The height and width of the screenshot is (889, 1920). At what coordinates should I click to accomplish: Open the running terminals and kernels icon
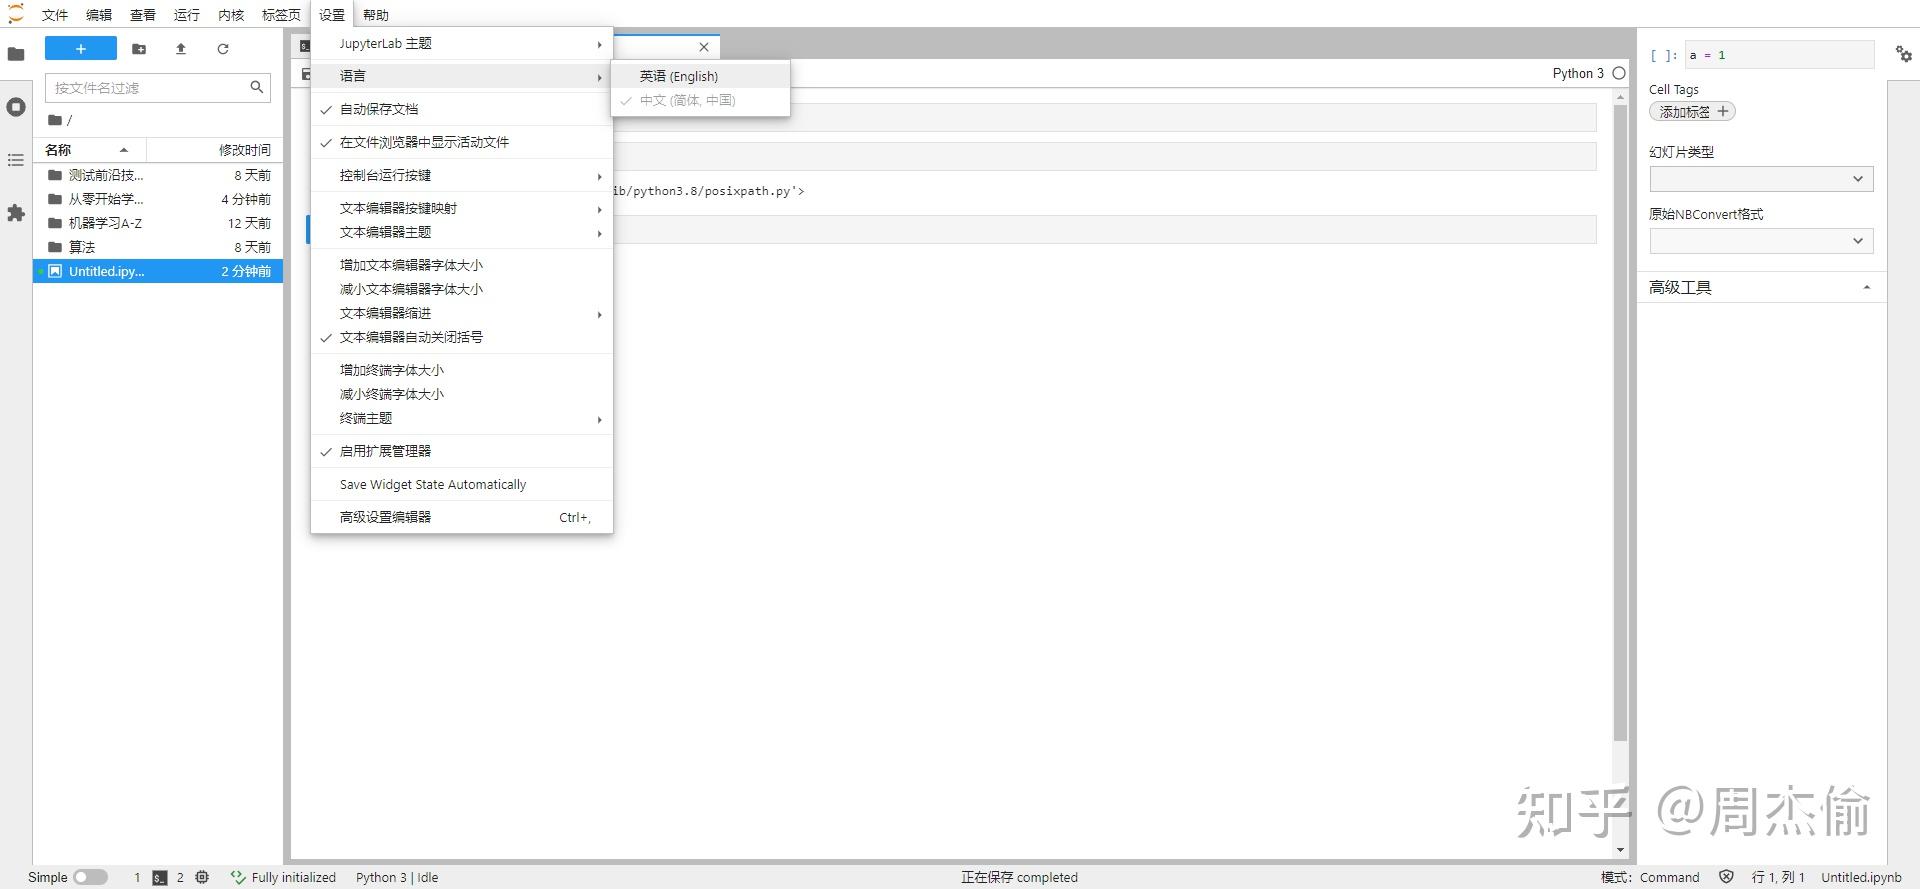point(16,107)
